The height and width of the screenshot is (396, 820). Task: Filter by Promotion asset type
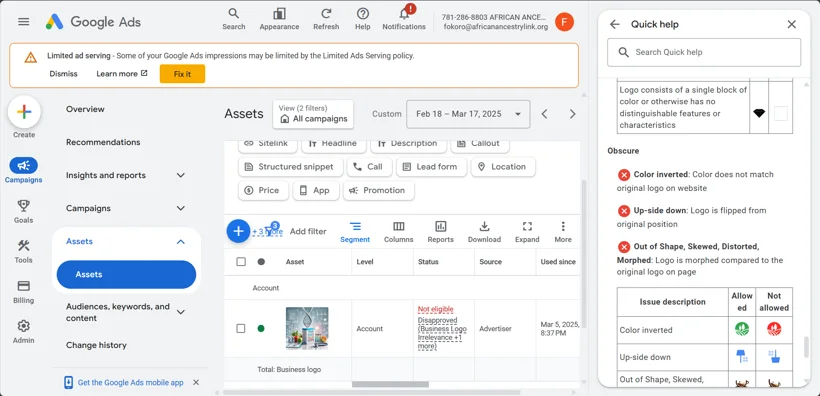pyautogui.click(x=379, y=190)
